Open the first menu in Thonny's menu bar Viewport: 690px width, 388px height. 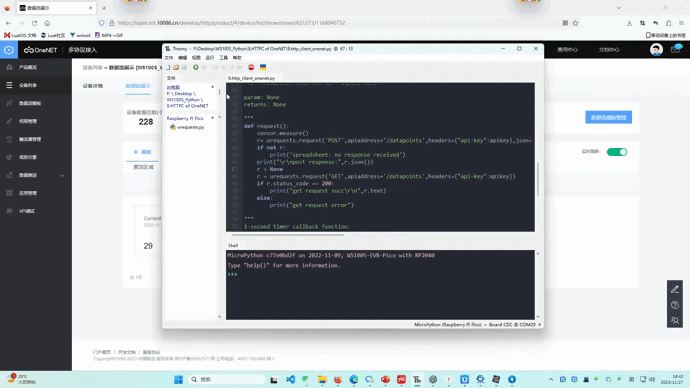click(169, 58)
